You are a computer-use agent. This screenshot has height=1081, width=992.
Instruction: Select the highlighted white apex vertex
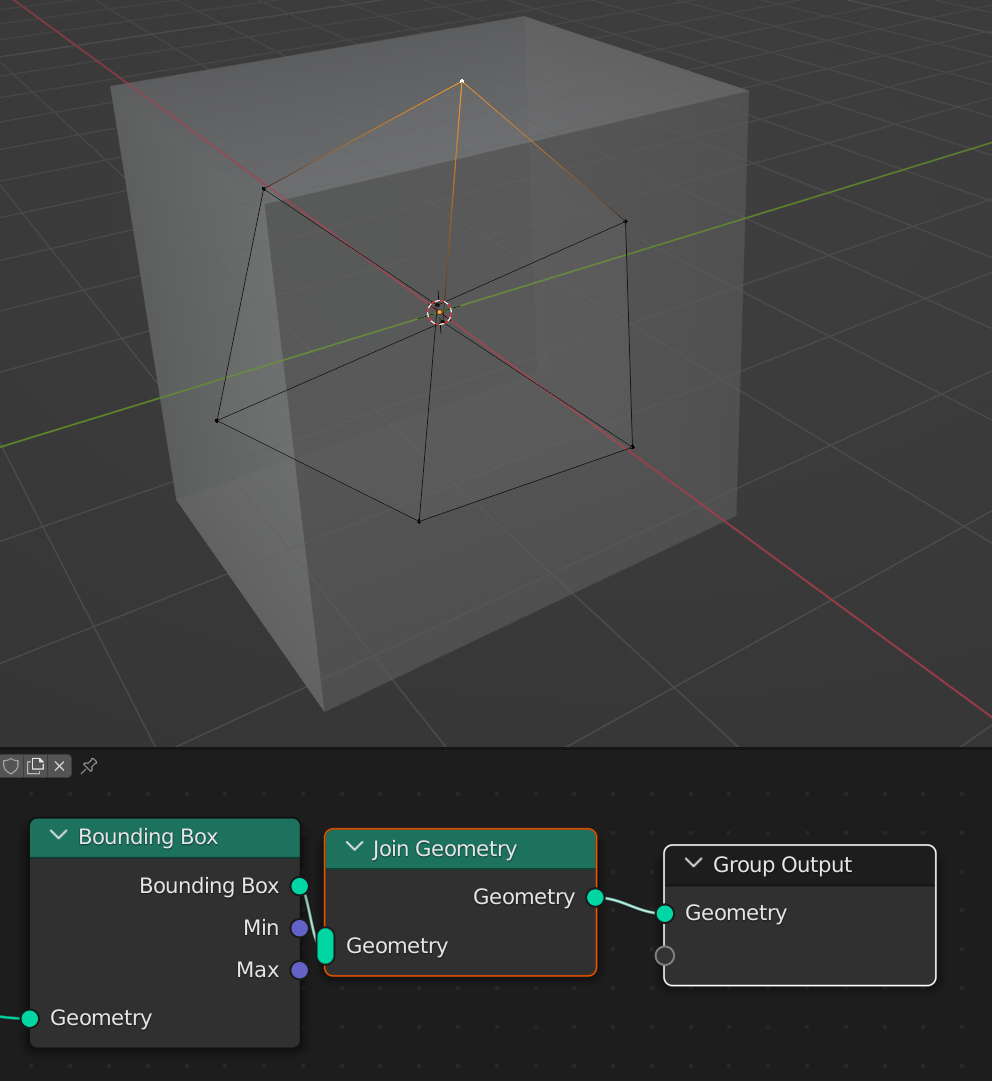(x=462, y=81)
